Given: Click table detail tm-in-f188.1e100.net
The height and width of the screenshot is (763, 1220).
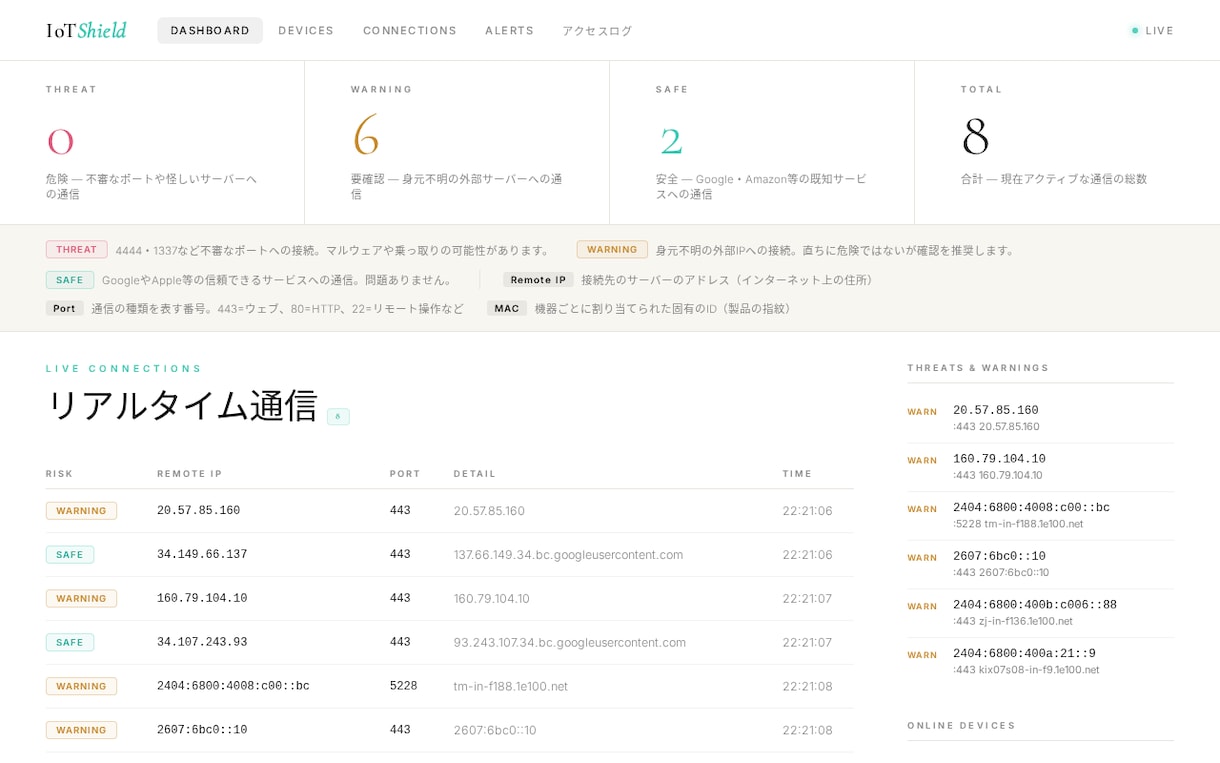Looking at the screenshot, I should pos(511,687).
